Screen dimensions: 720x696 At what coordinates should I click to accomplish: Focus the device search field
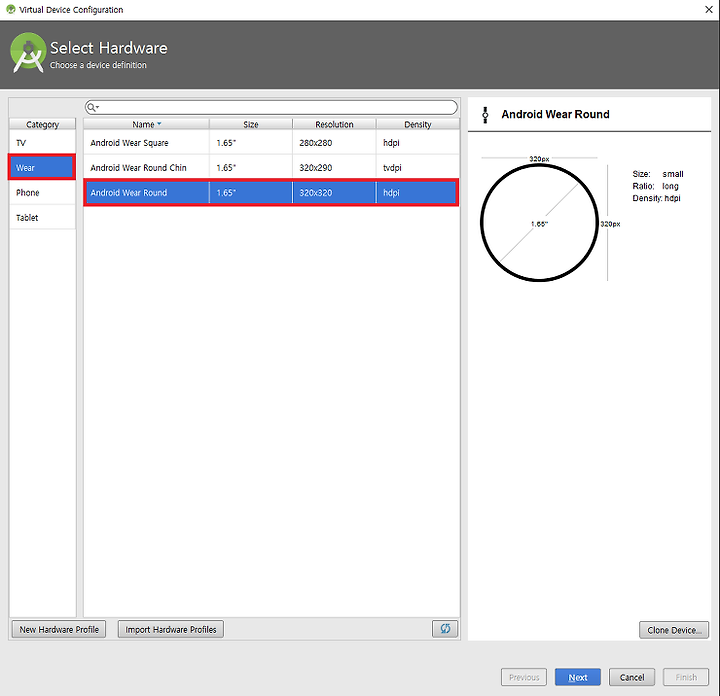[x=271, y=107]
